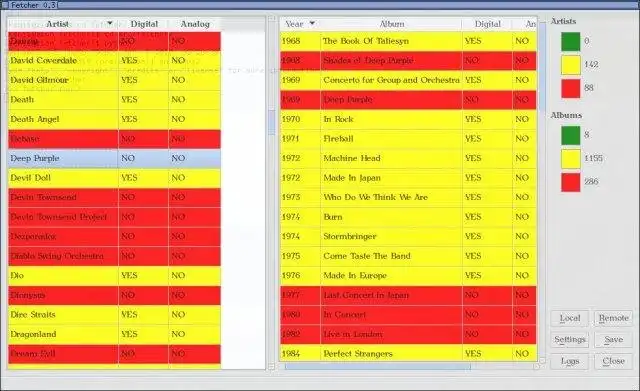Click the artist list vertical scrollbar handle
The image size is (640, 391).
(x=272, y=122)
